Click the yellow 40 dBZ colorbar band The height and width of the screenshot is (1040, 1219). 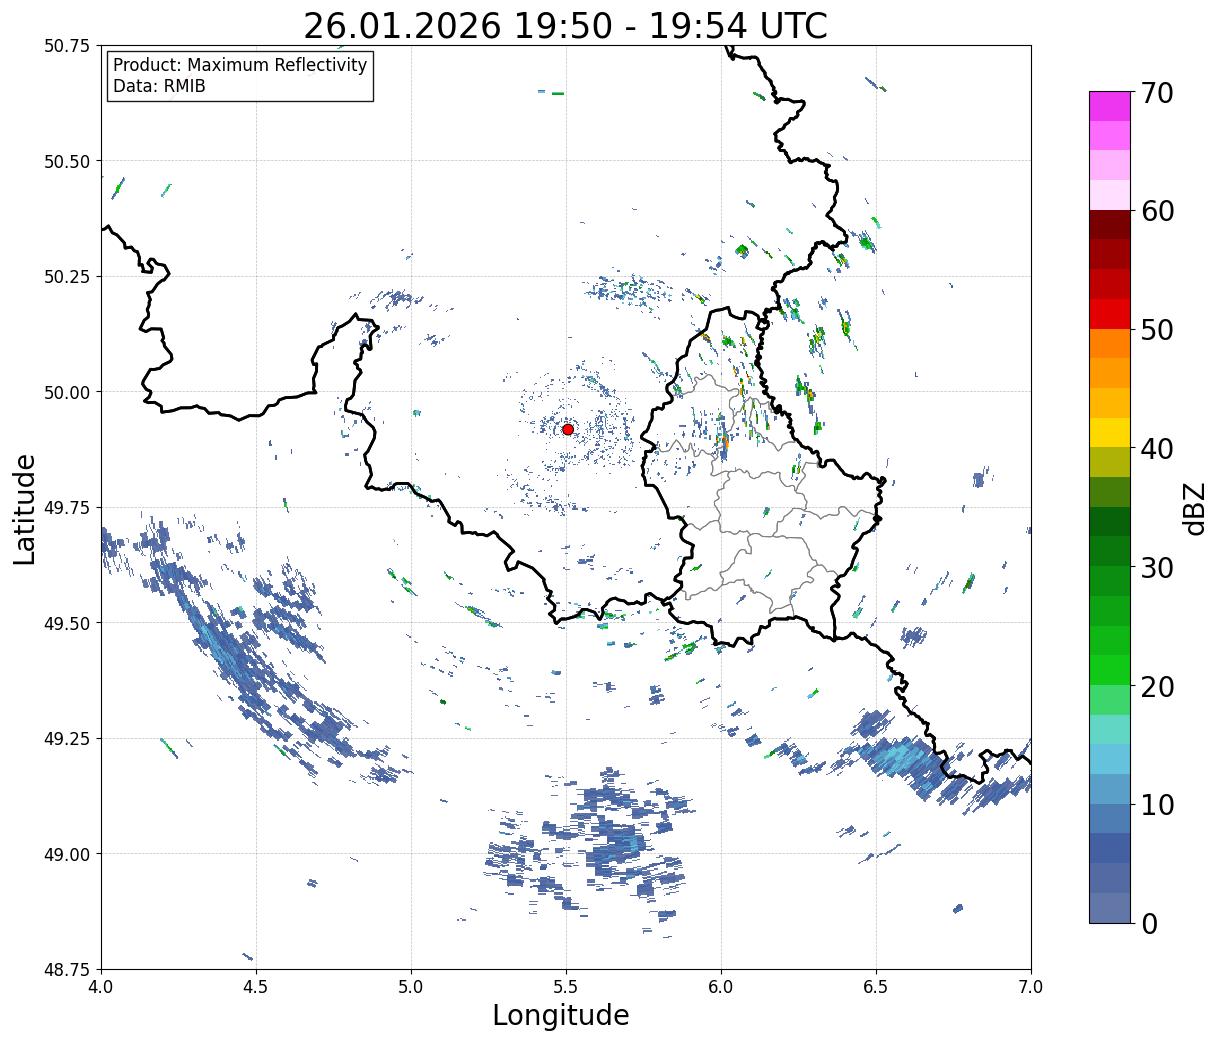tap(1110, 433)
